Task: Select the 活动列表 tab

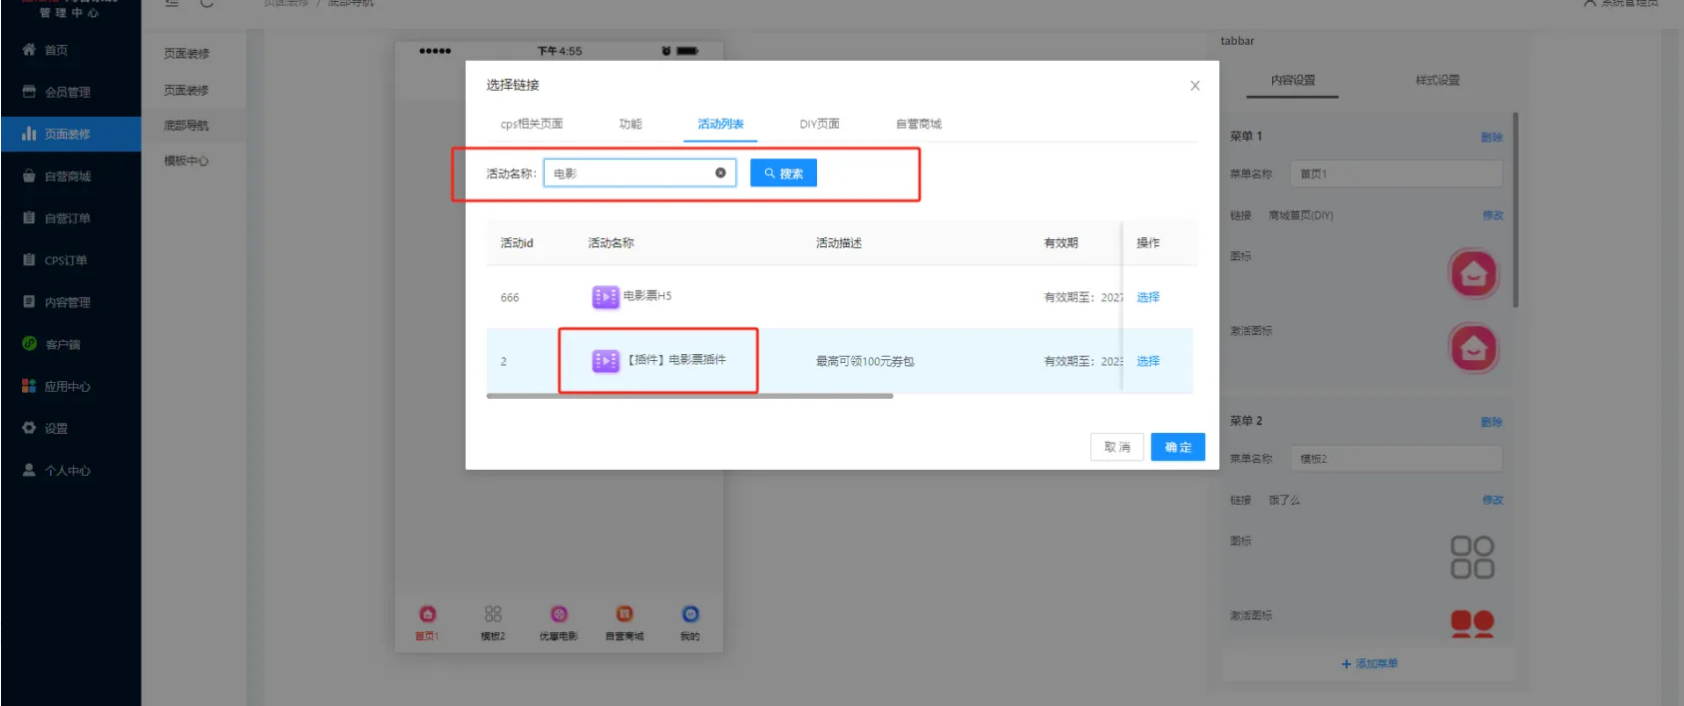Action: [x=720, y=124]
